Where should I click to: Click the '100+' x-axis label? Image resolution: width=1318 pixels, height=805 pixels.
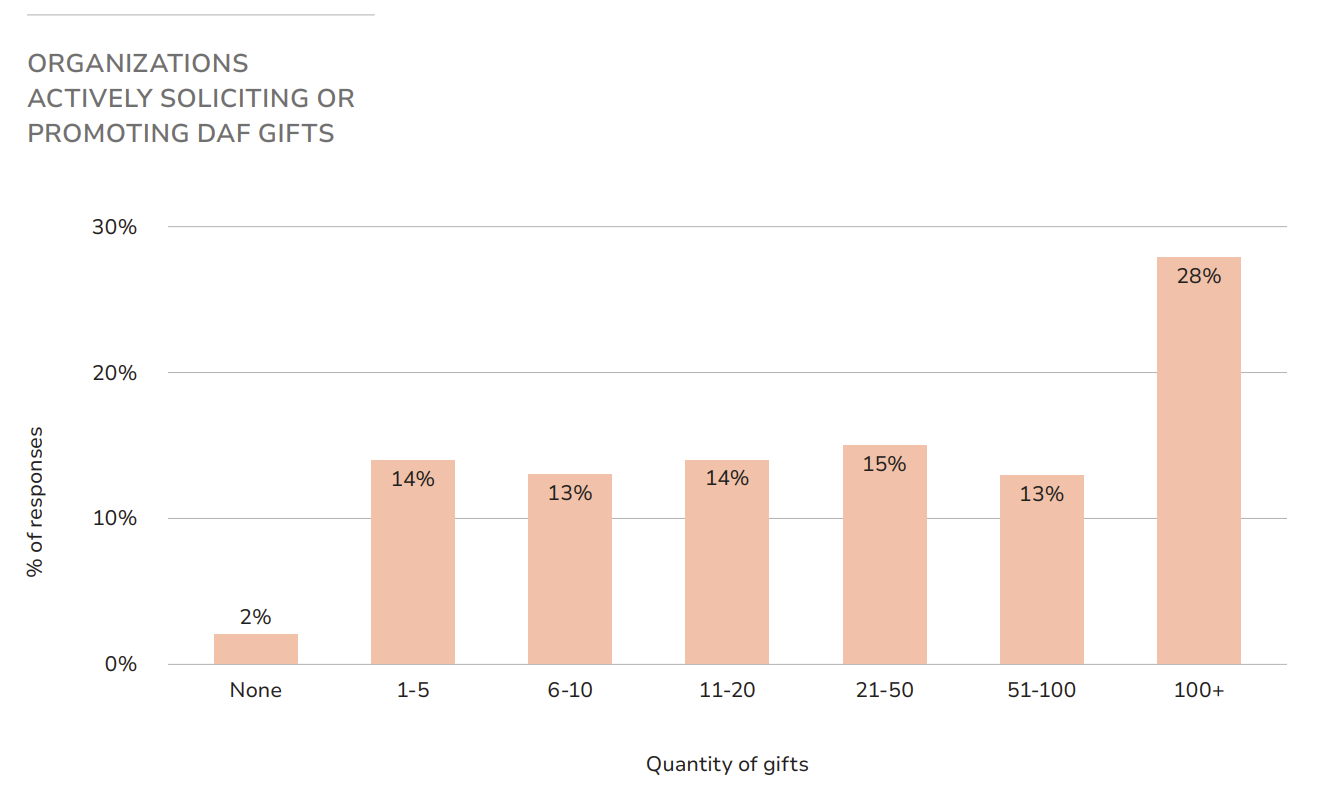pos(1198,690)
